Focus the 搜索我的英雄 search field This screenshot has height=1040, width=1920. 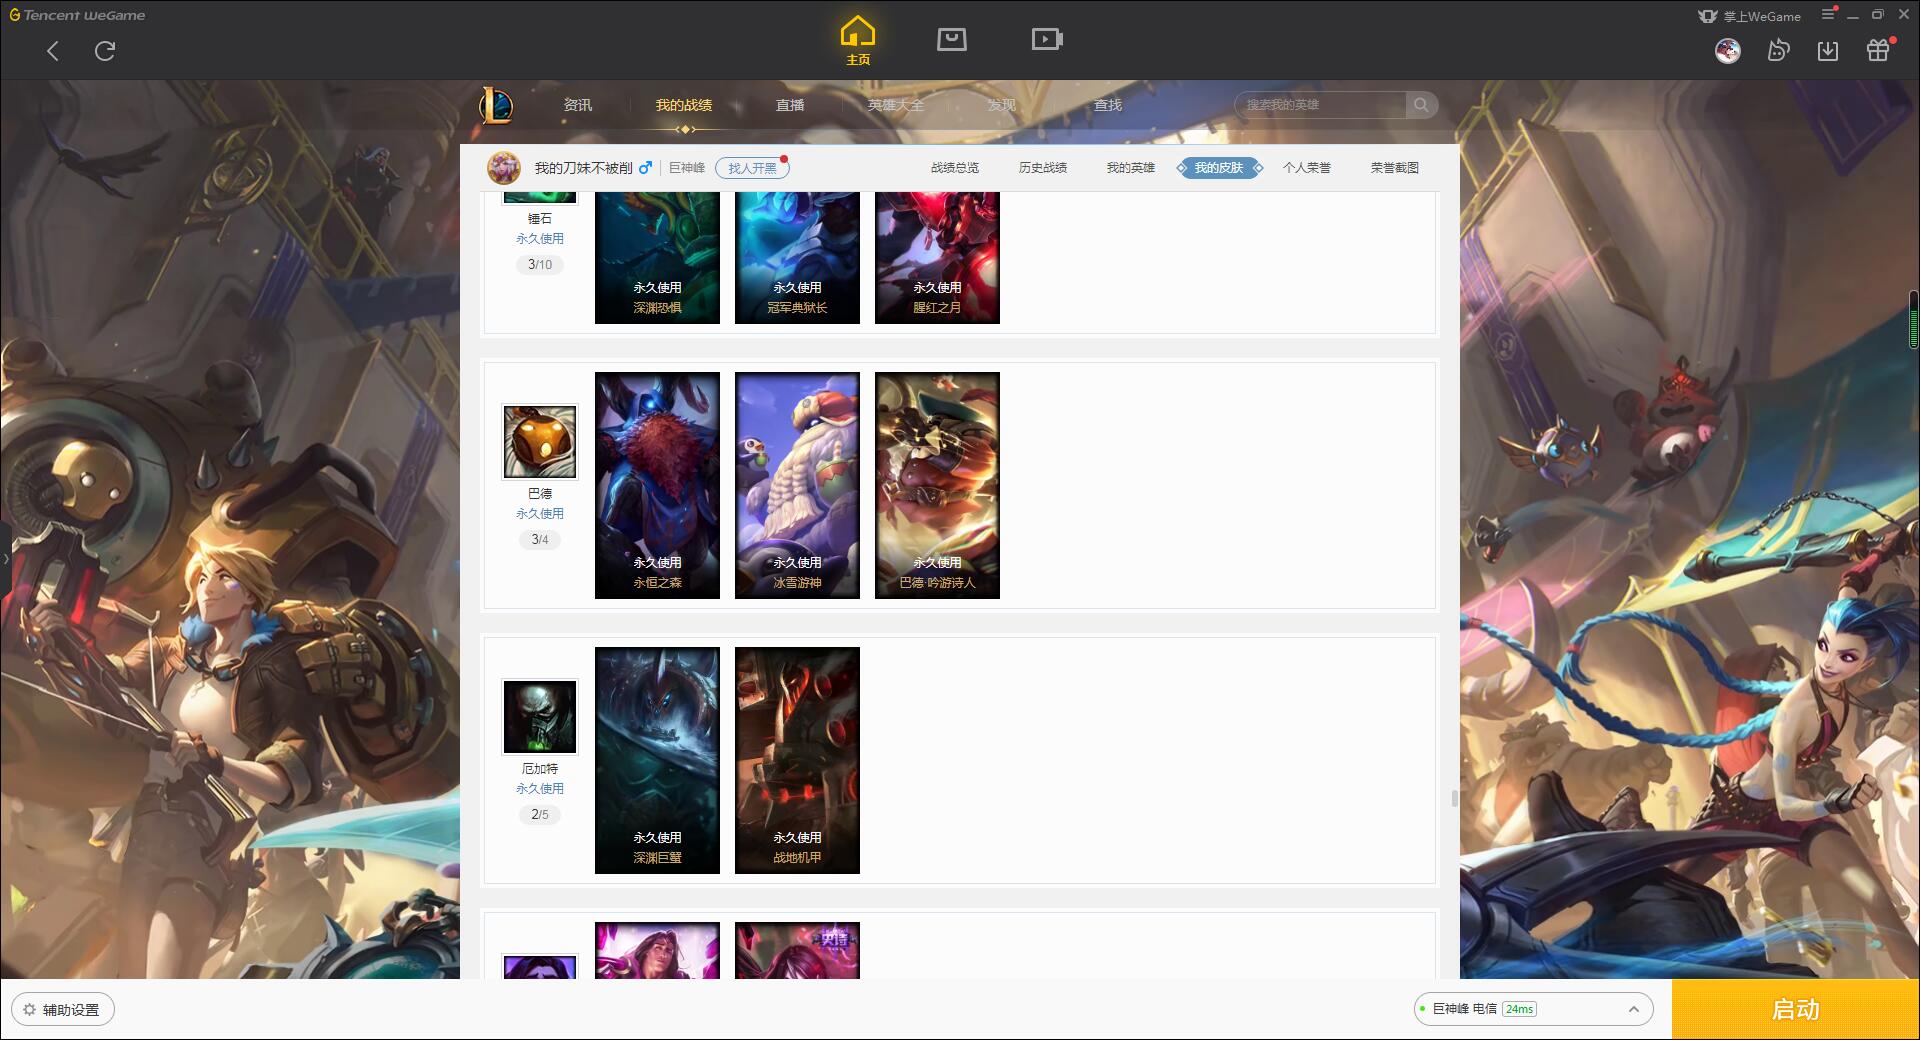click(x=1320, y=105)
